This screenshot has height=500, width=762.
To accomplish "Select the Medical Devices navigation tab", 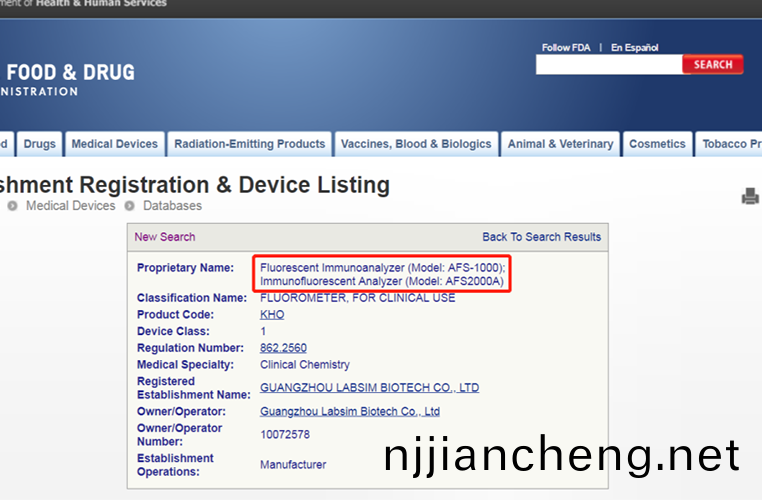I will pos(115,144).
